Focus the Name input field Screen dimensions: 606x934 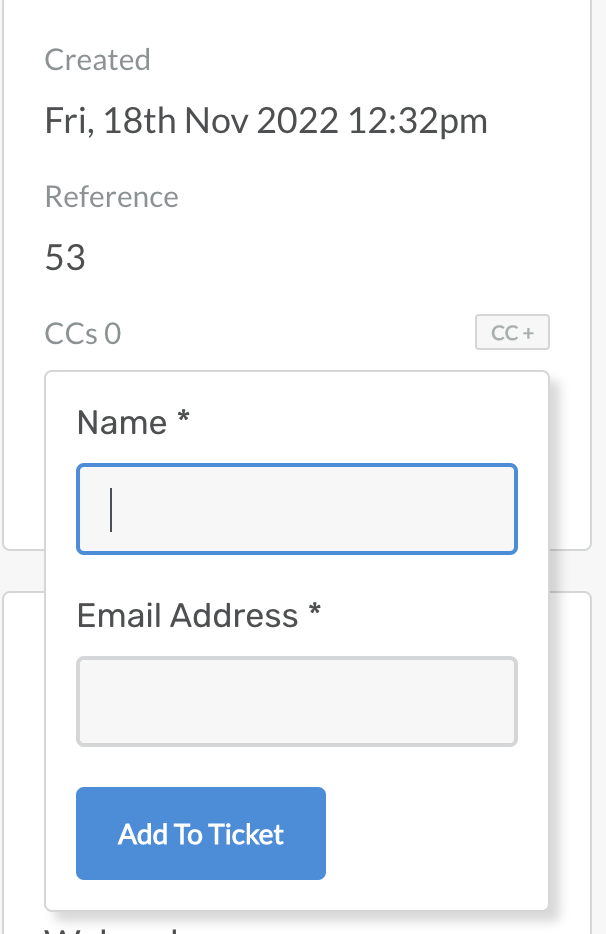pos(297,509)
